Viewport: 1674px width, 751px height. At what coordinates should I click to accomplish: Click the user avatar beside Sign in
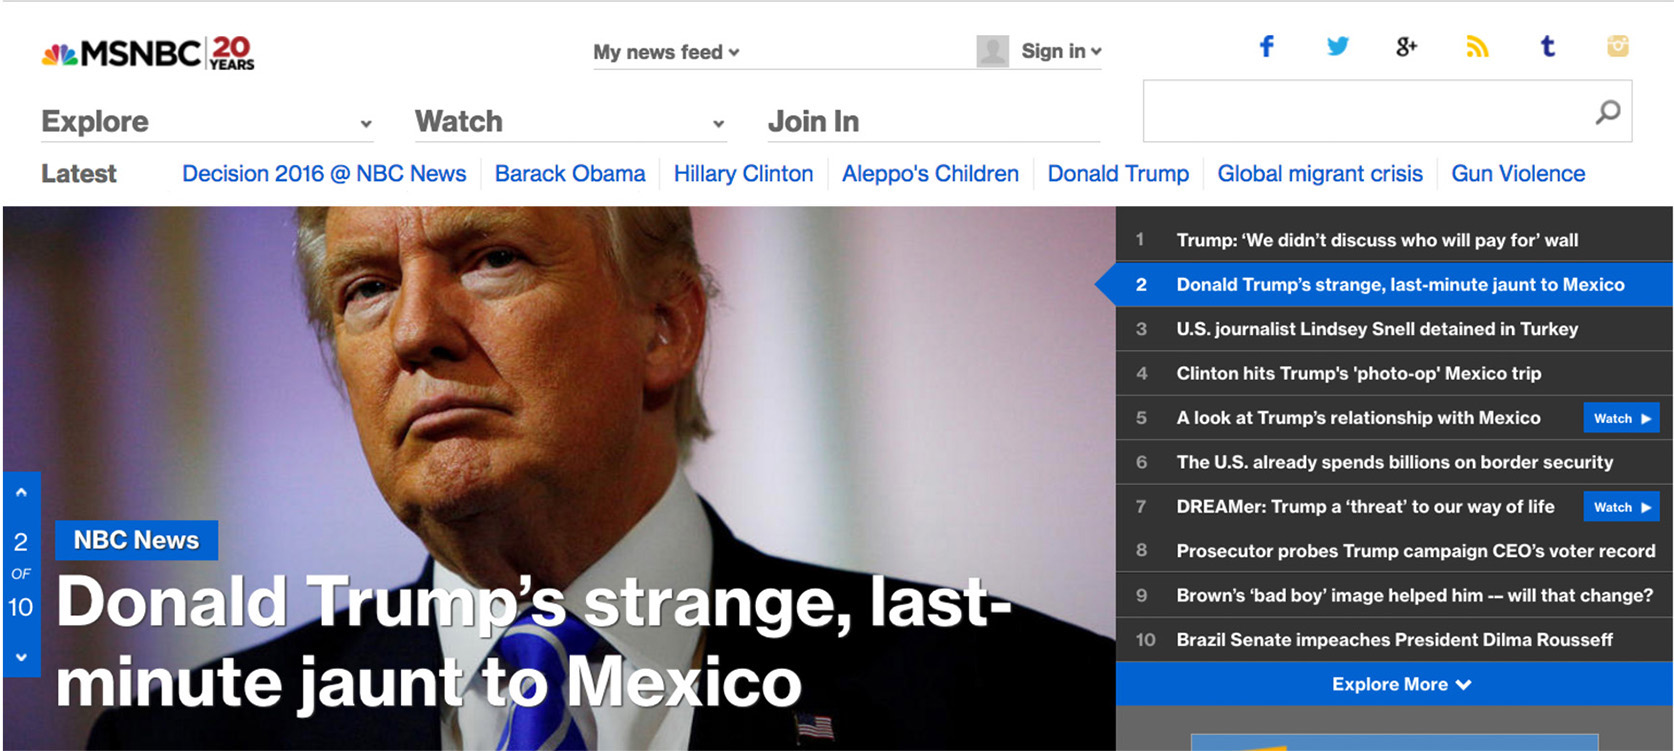coord(992,51)
